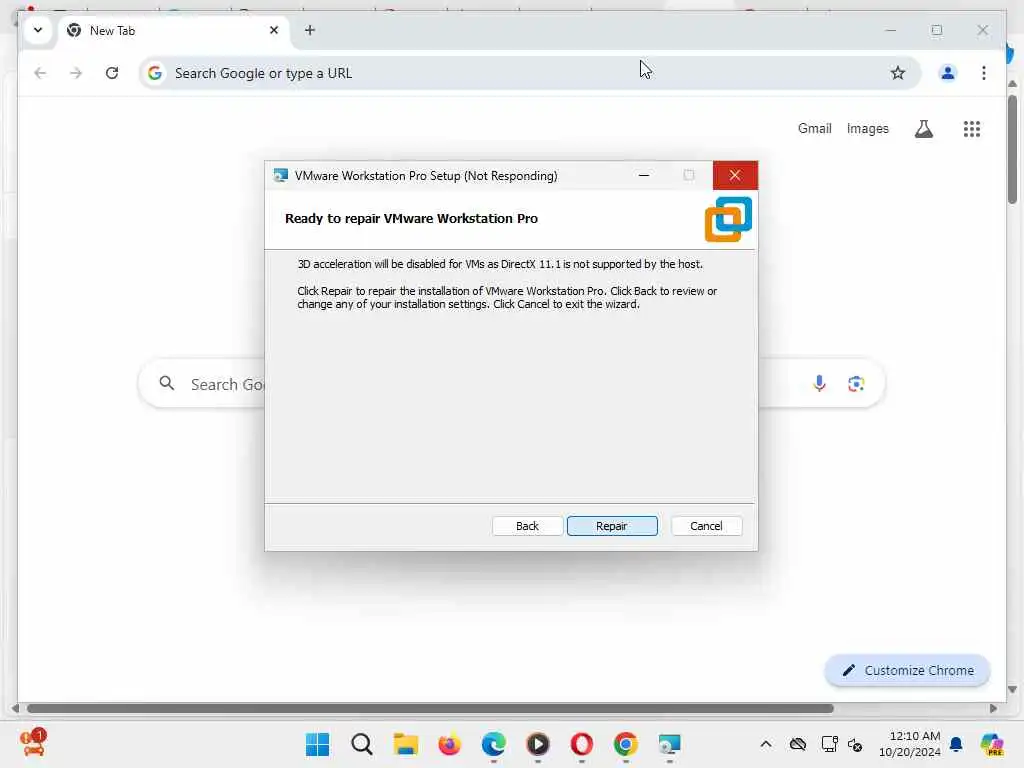Viewport: 1024px width, 768px height.
Task: Open Microsoft Edge from the taskbar
Action: (x=494, y=744)
